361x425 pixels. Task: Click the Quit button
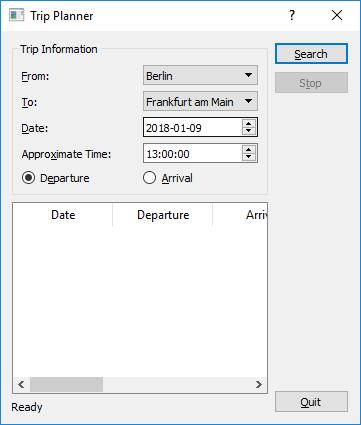click(x=311, y=402)
